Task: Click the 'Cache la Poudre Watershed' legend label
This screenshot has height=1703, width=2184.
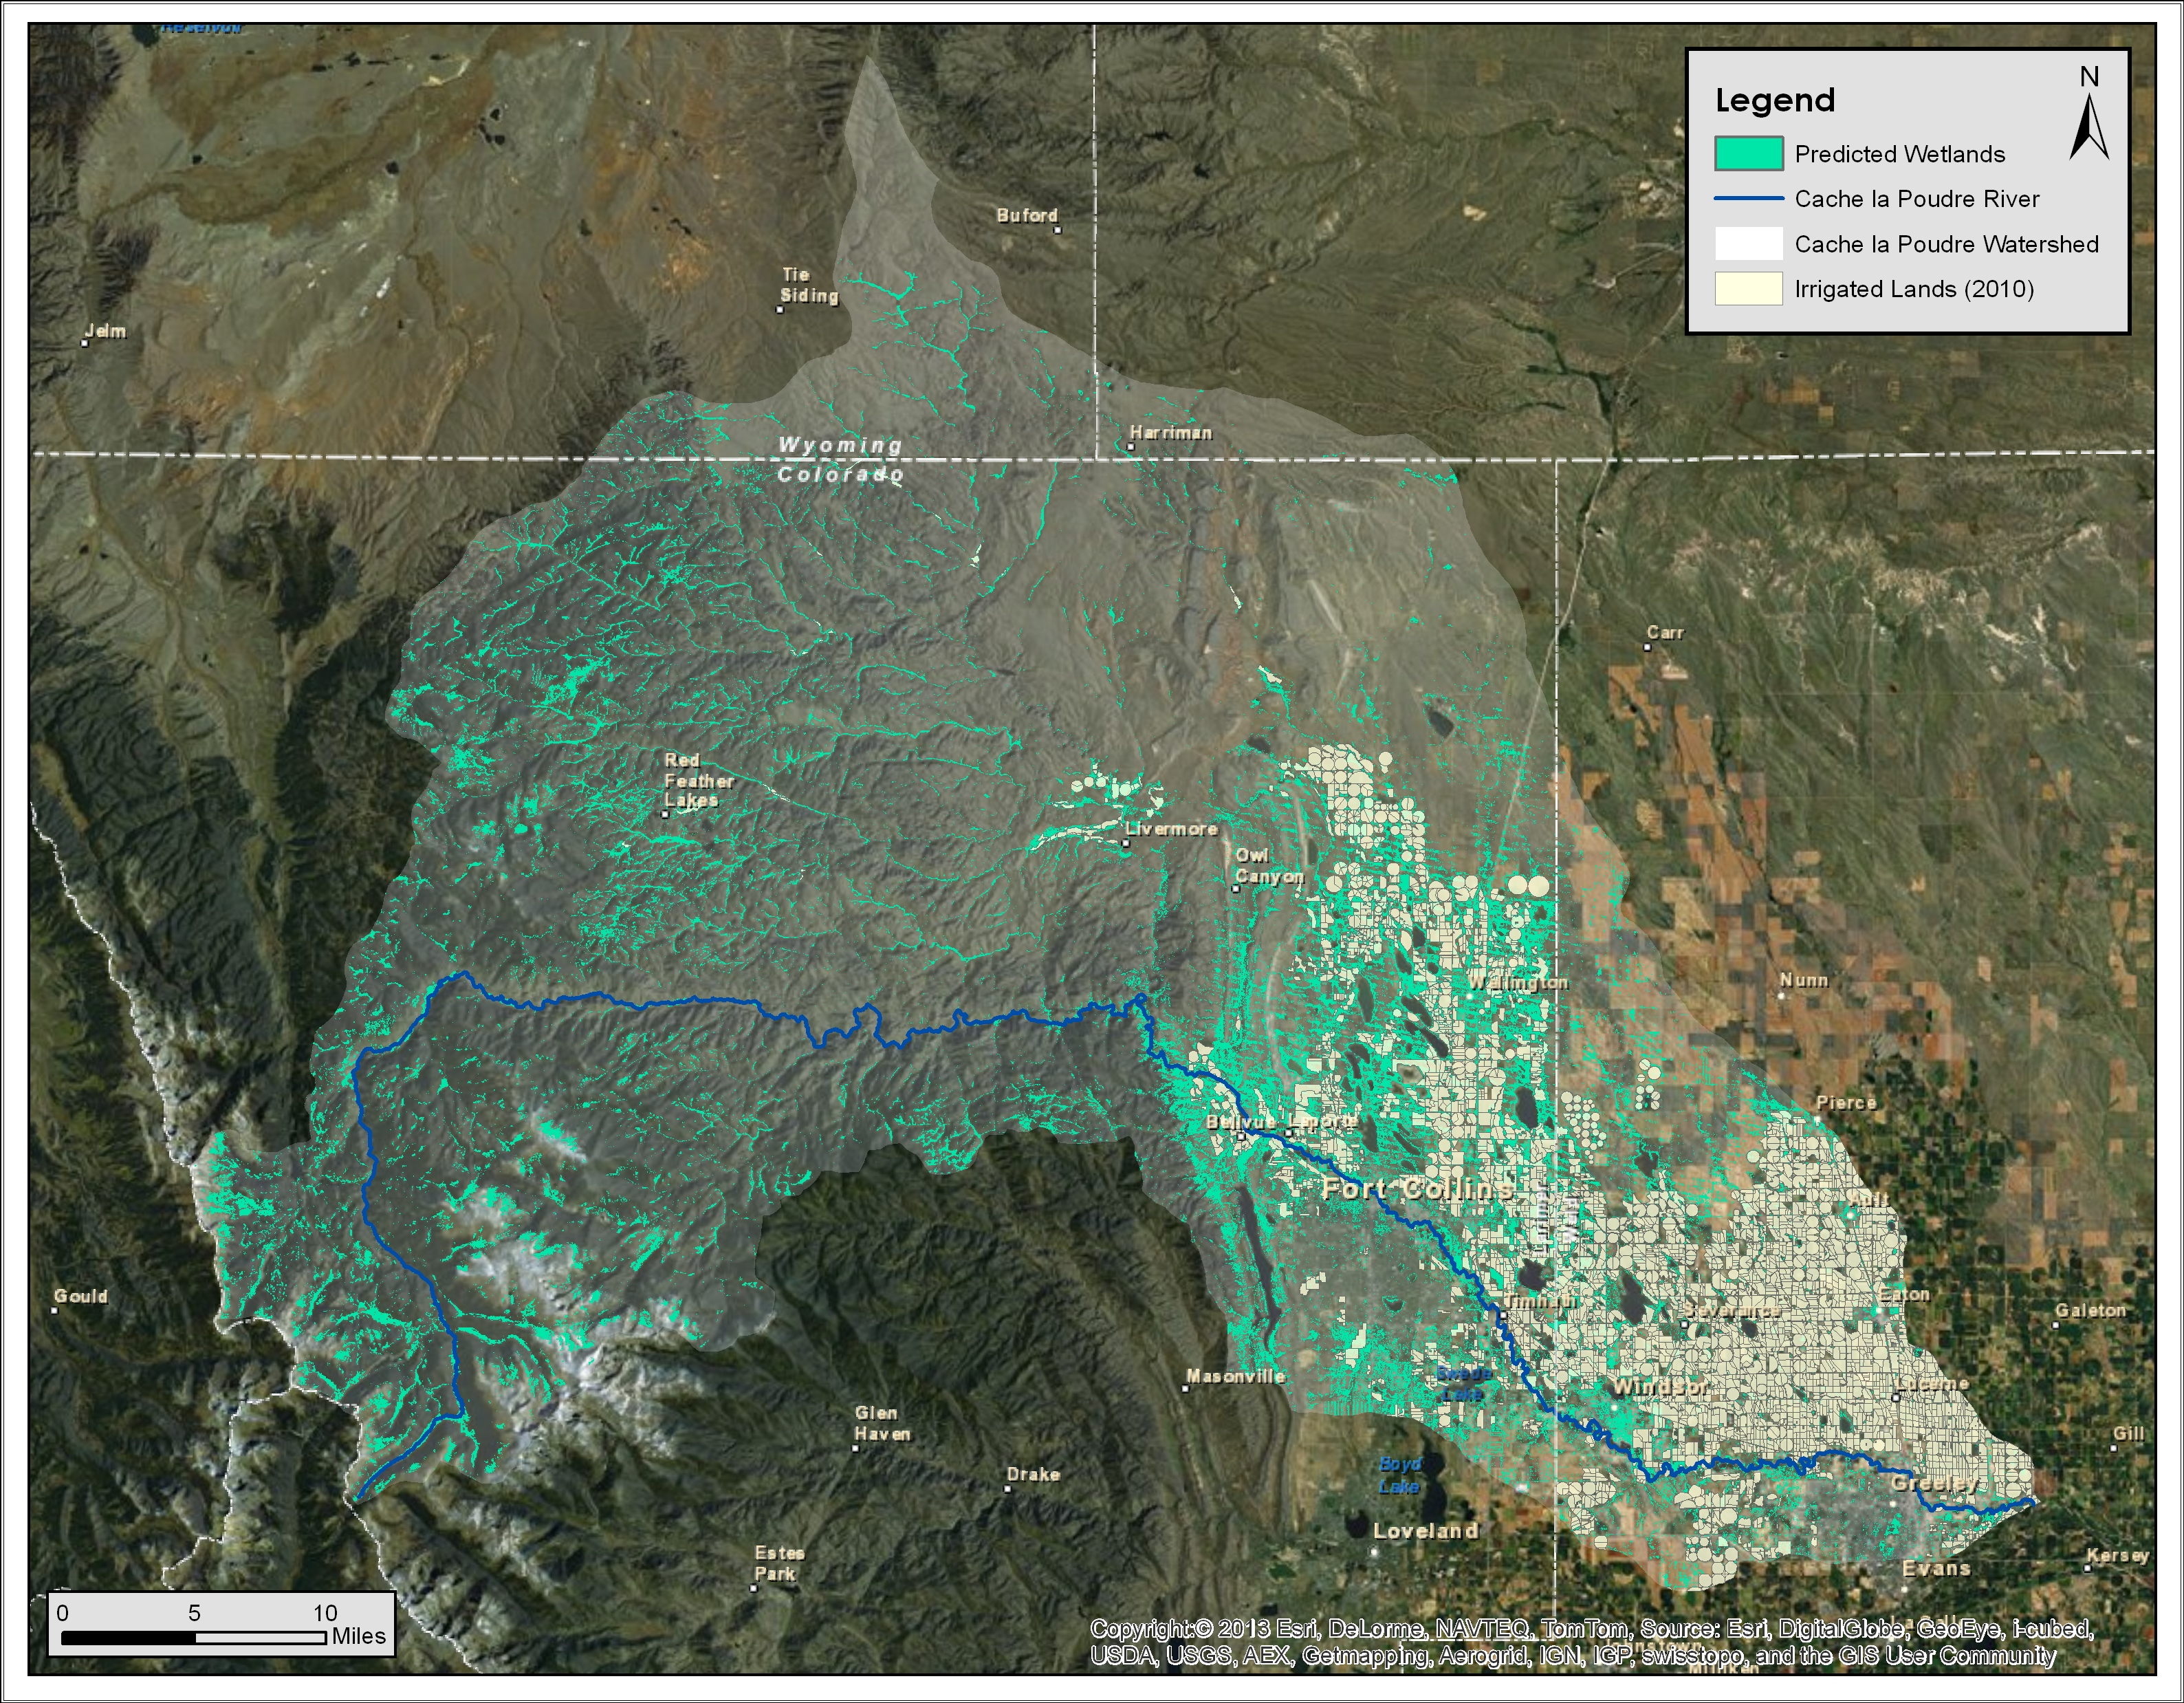Action: point(1946,244)
